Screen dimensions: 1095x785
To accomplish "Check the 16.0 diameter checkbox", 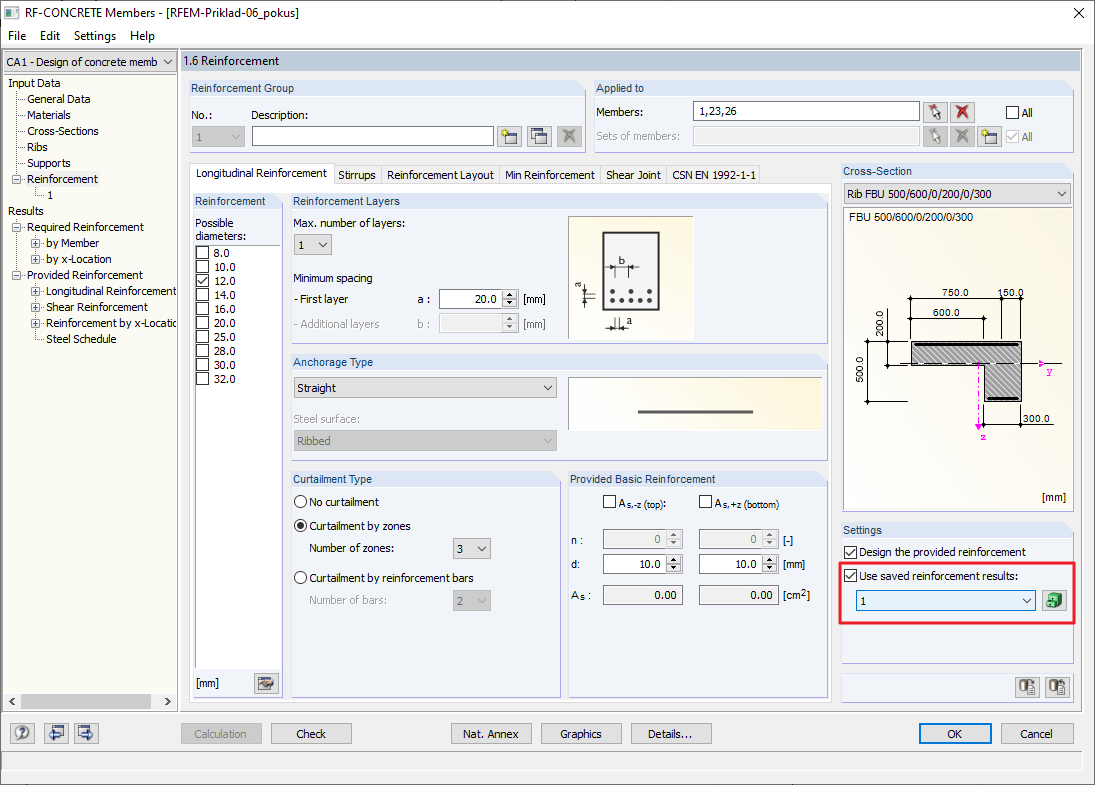I will point(203,309).
